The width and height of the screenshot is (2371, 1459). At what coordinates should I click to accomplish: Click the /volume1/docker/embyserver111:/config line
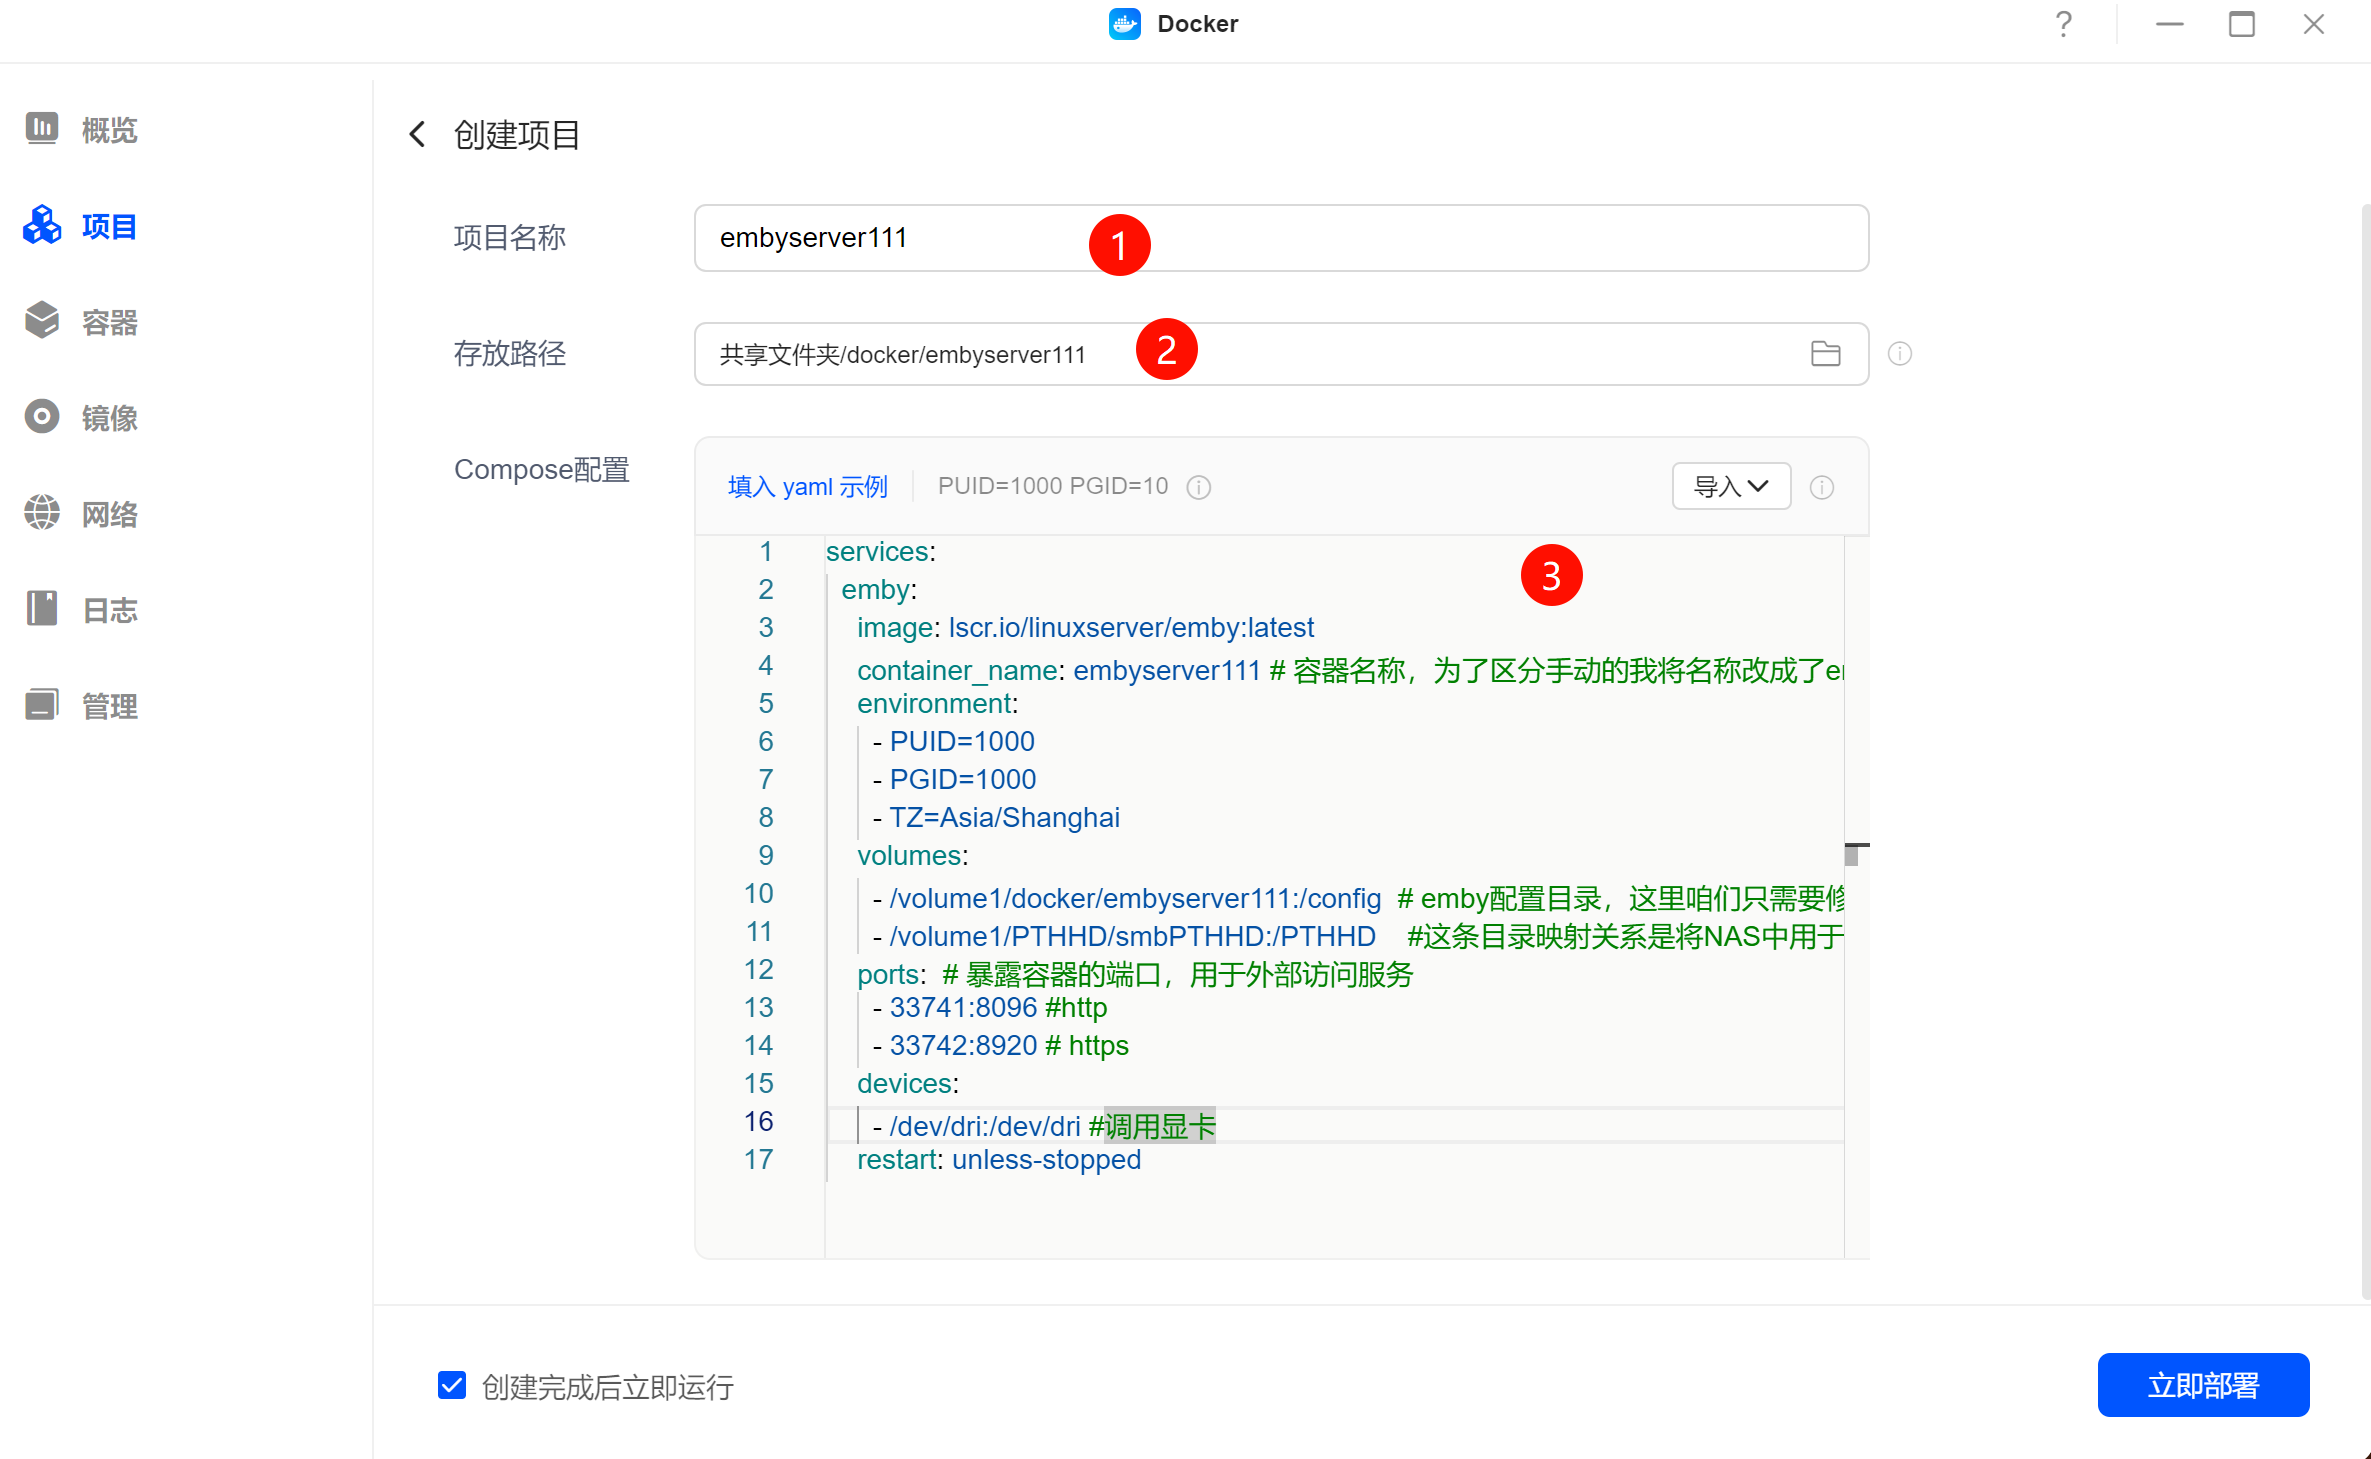(x=1358, y=898)
